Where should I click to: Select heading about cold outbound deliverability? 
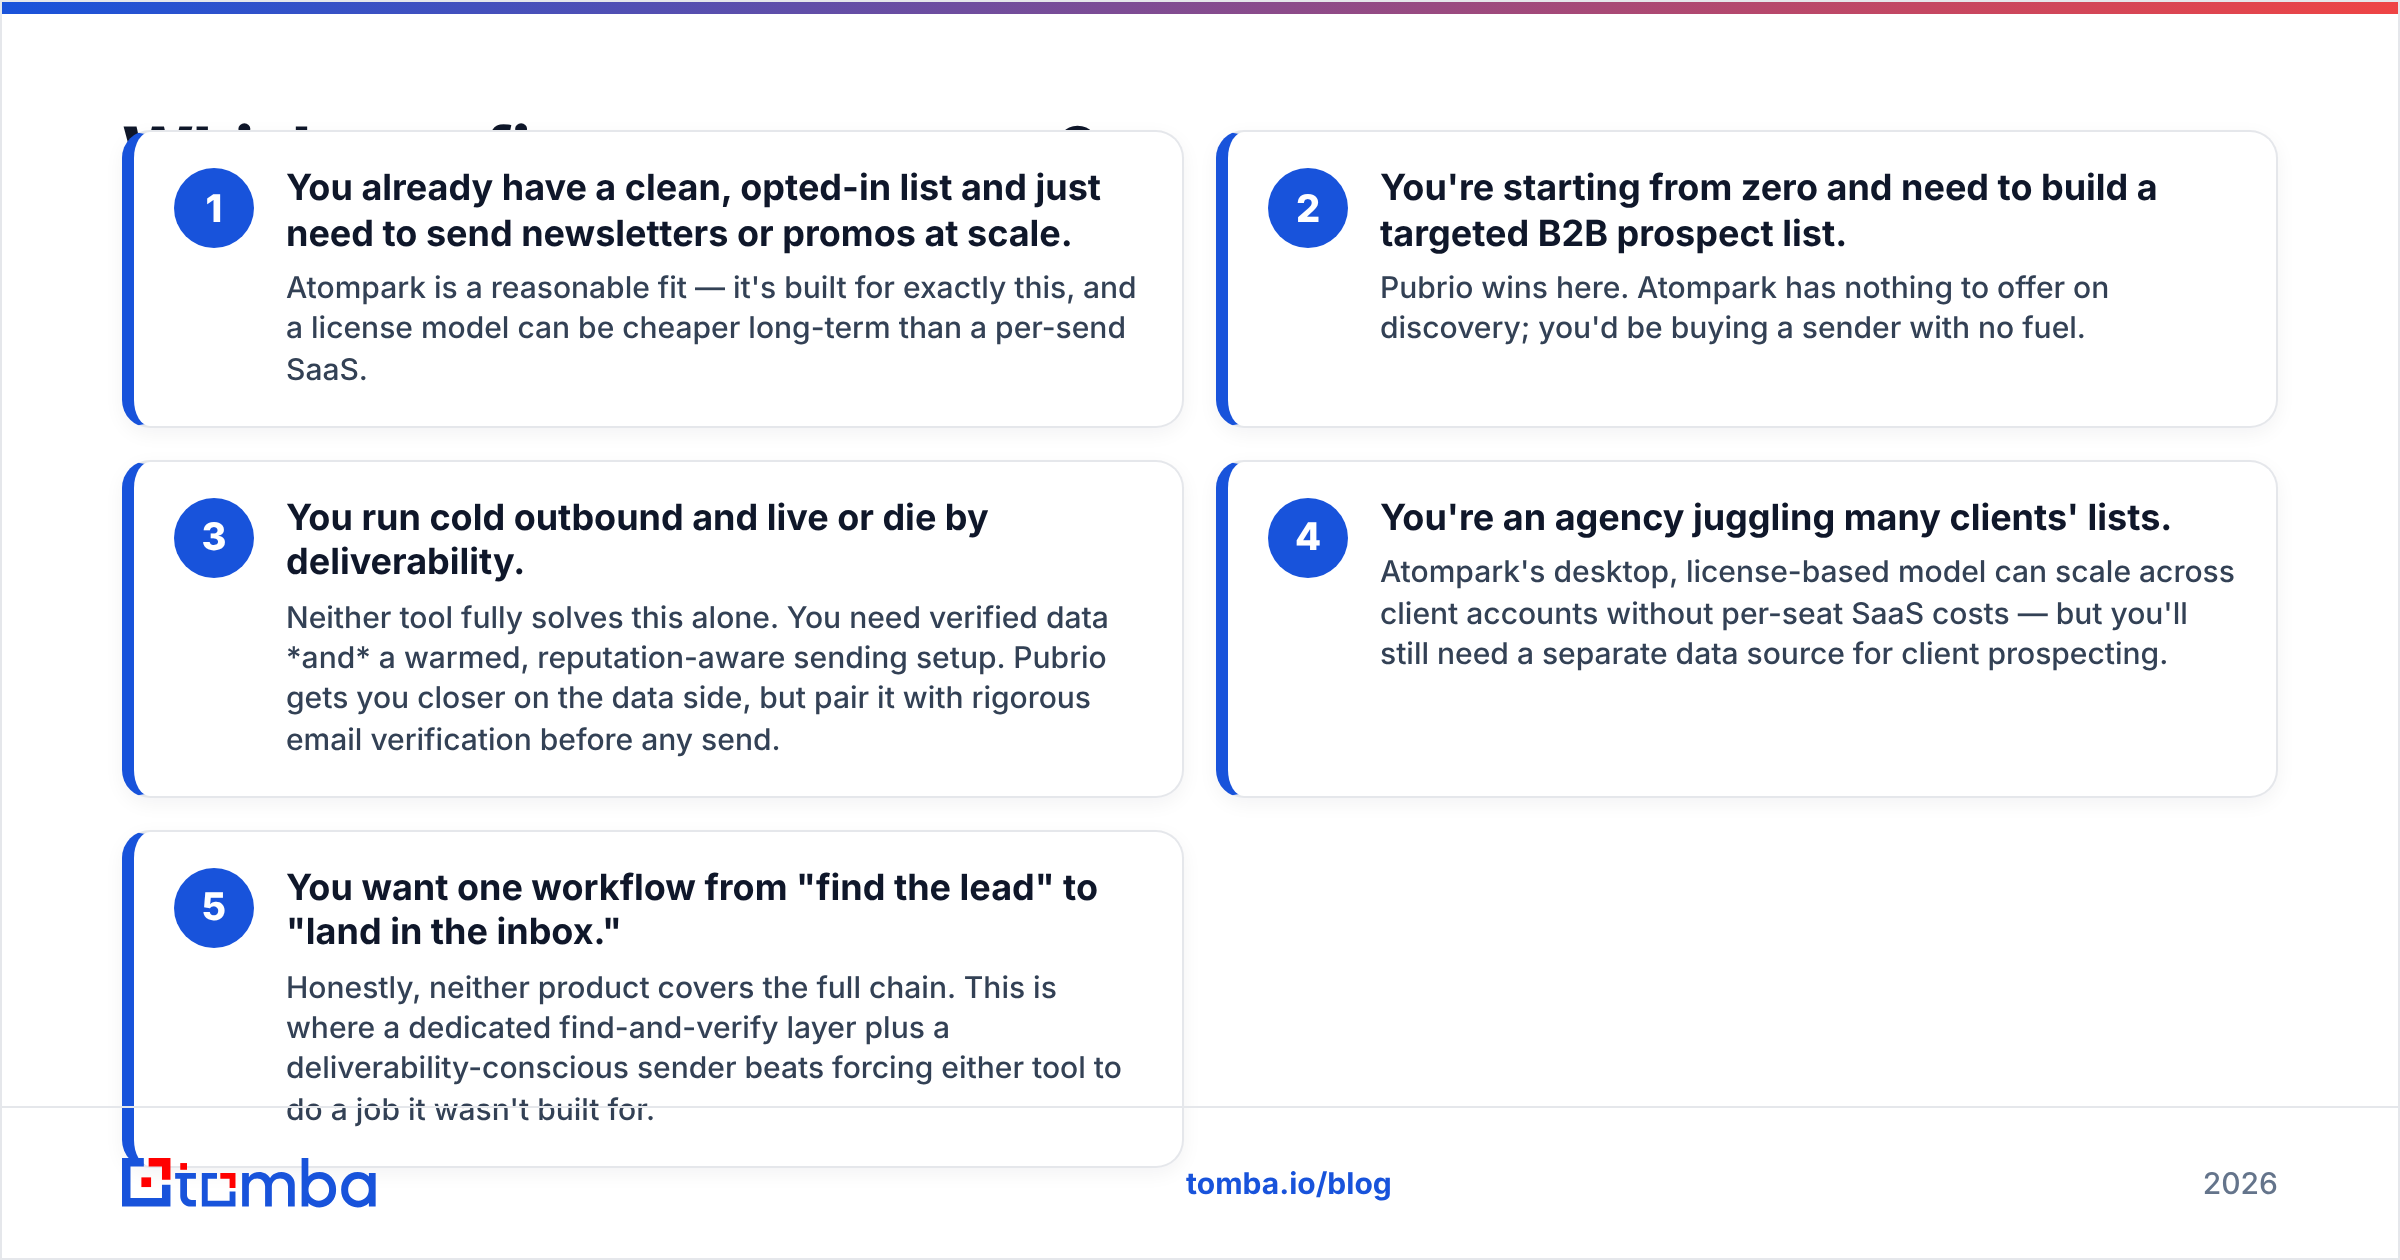[637, 540]
